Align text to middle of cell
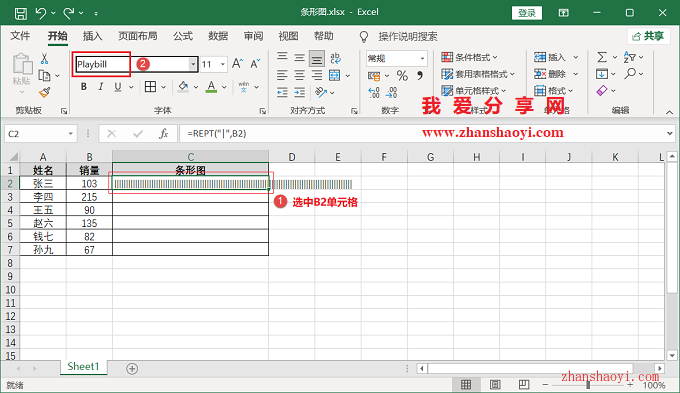 tap(299, 58)
